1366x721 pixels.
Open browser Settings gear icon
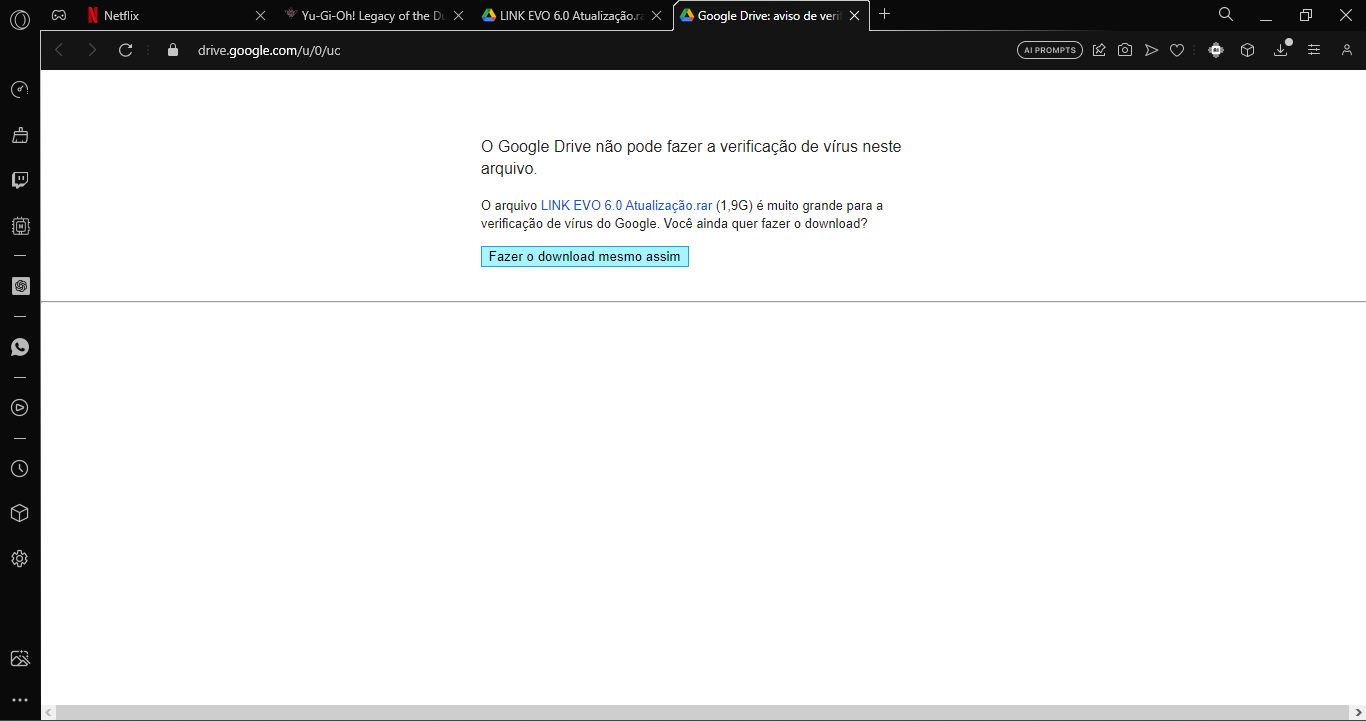pyautogui.click(x=20, y=559)
